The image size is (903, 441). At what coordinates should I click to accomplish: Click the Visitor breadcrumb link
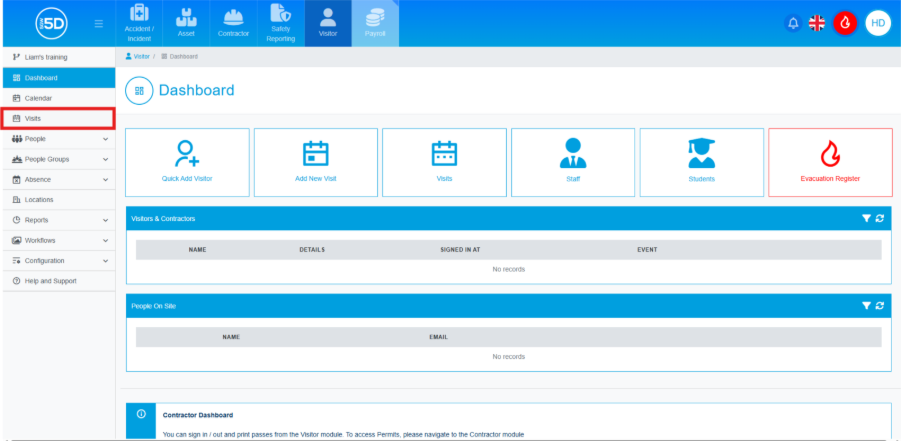click(138, 57)
